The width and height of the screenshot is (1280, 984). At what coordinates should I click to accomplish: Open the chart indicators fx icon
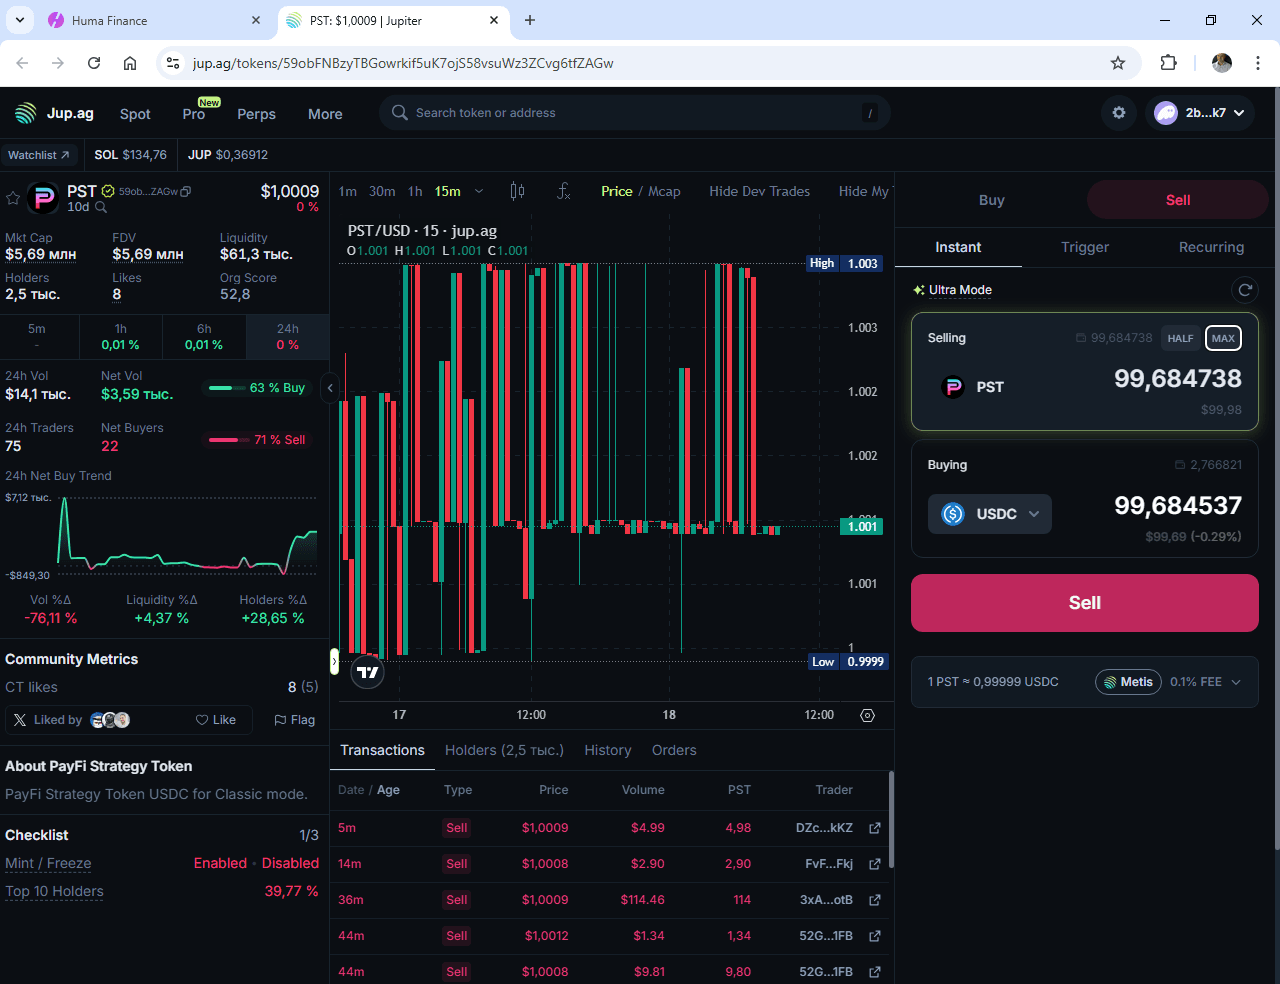tap(563, 191)
